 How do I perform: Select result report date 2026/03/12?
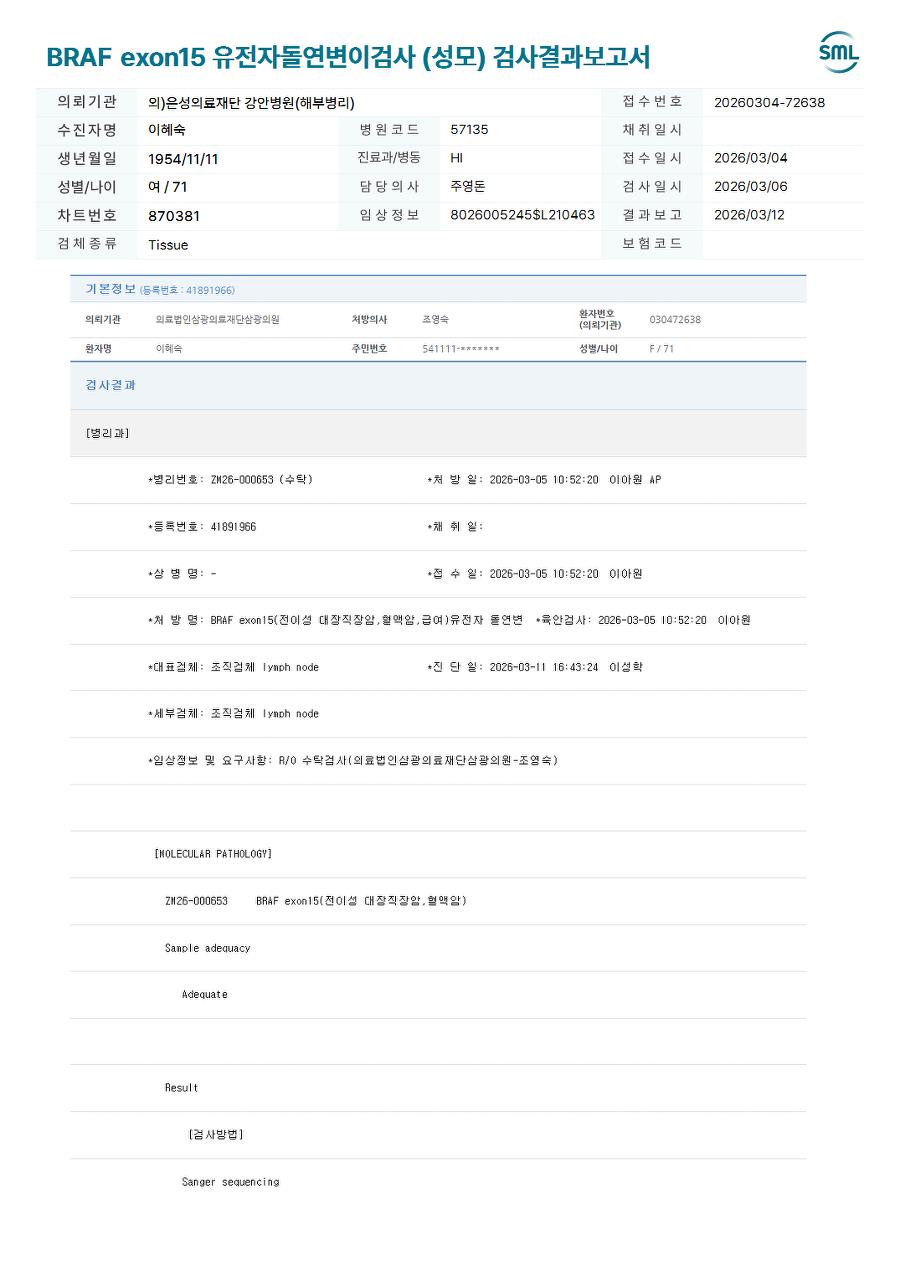click(x=750, y=215)
